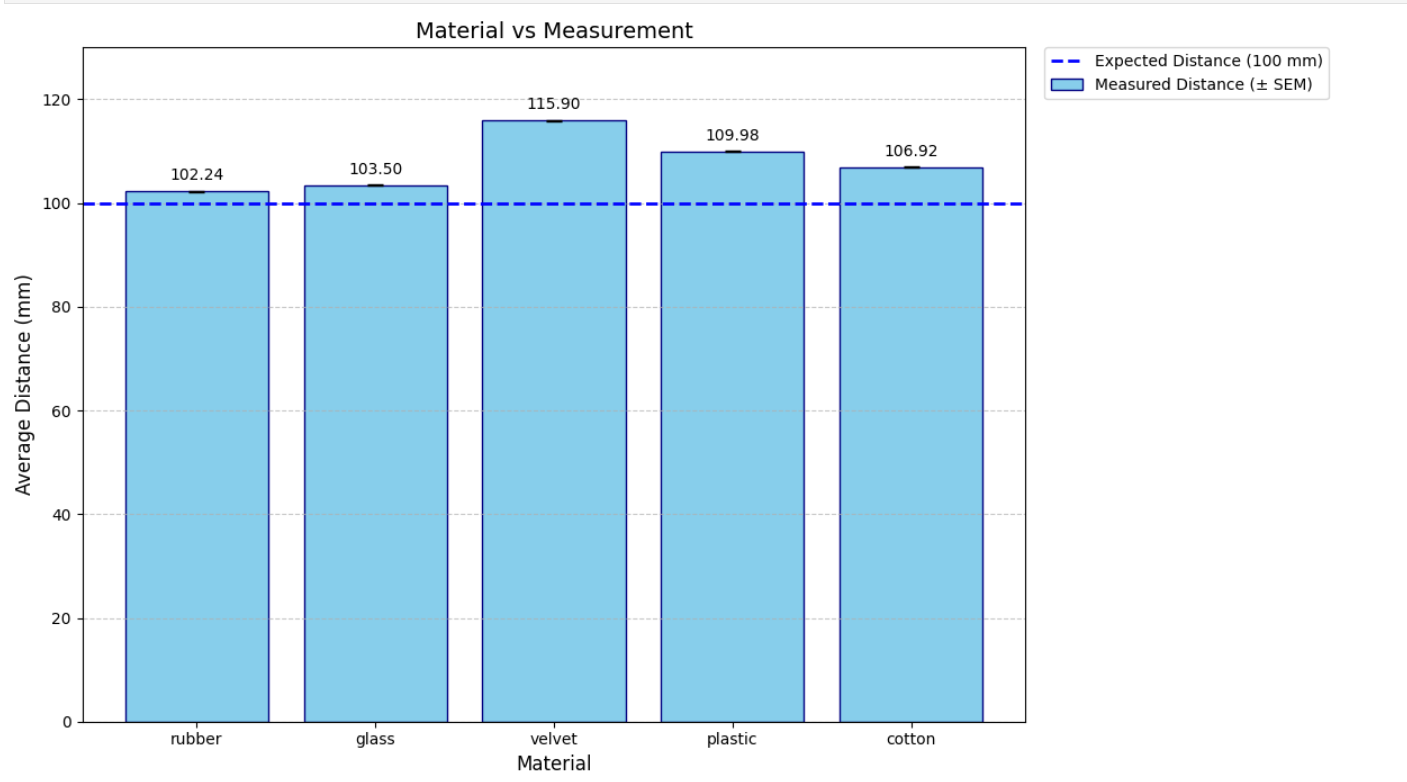Viewport: 1407px width, 782px height.
Task: Click the 115.90 value label
Action: (553, 104)
